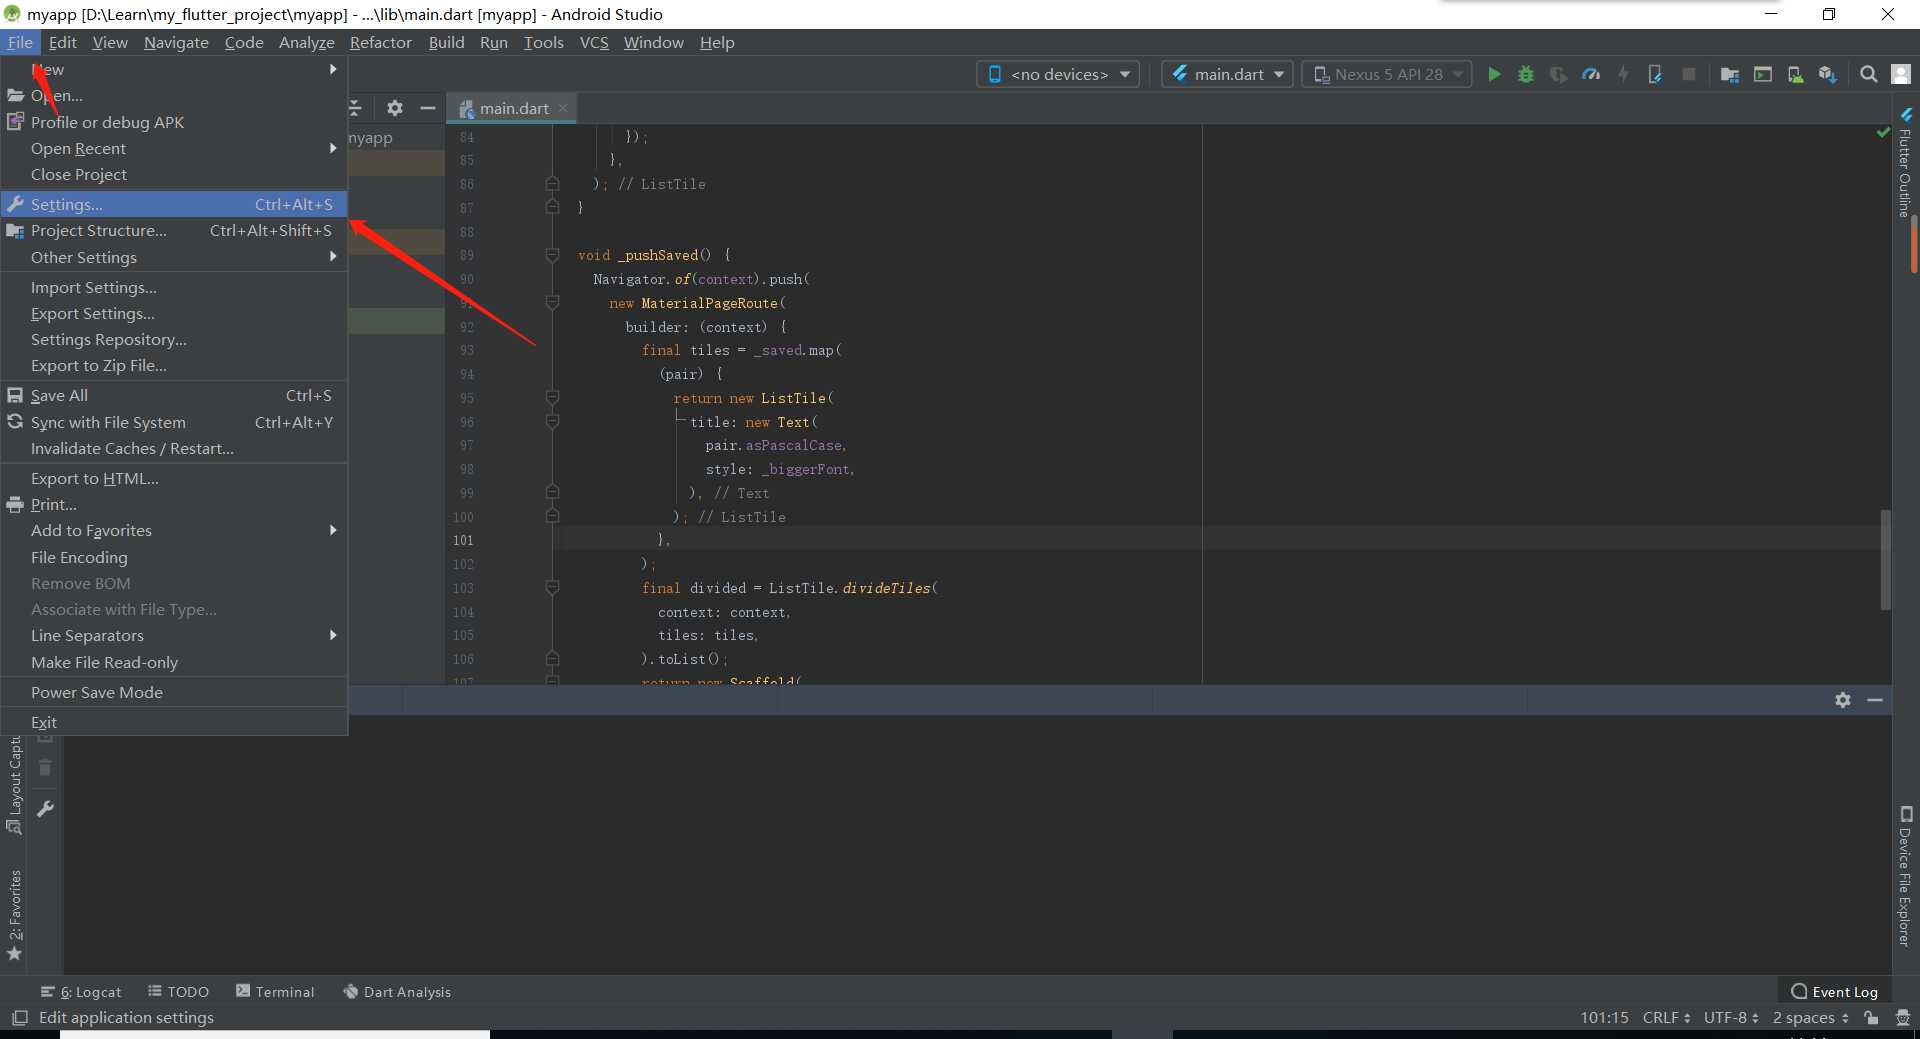Image resolution: width=1920 pixels, height=1039 pixels.
Task: Open the Logcat tool window
Action: pos(81,991)
